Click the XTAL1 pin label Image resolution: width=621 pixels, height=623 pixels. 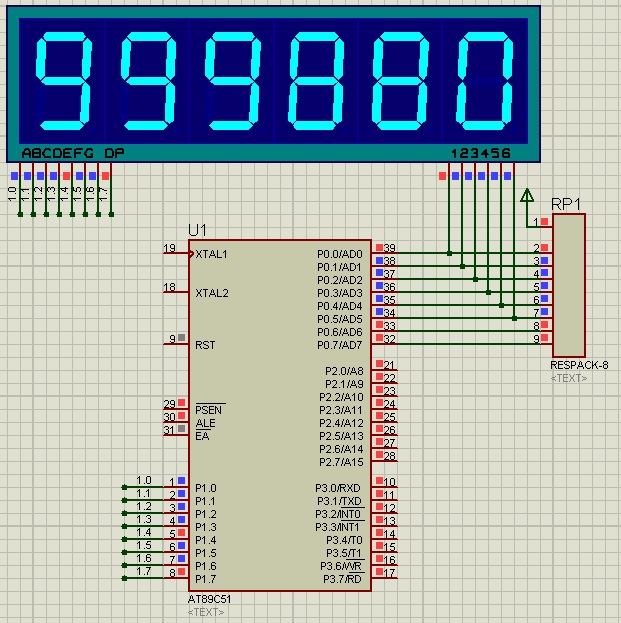(x=211, y=254)
